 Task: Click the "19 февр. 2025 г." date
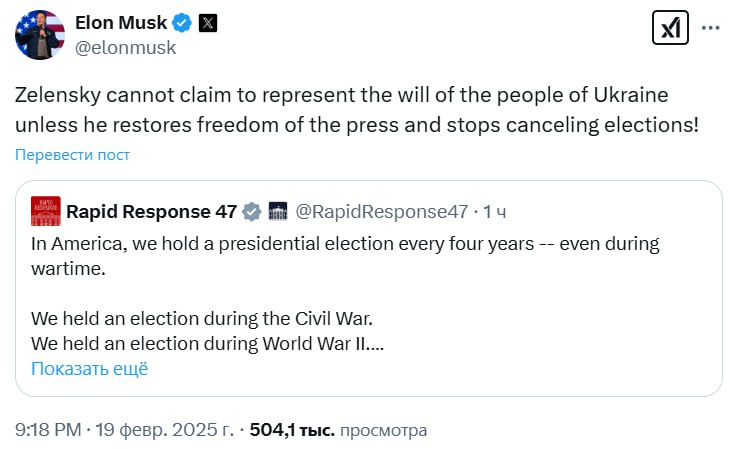165,430
